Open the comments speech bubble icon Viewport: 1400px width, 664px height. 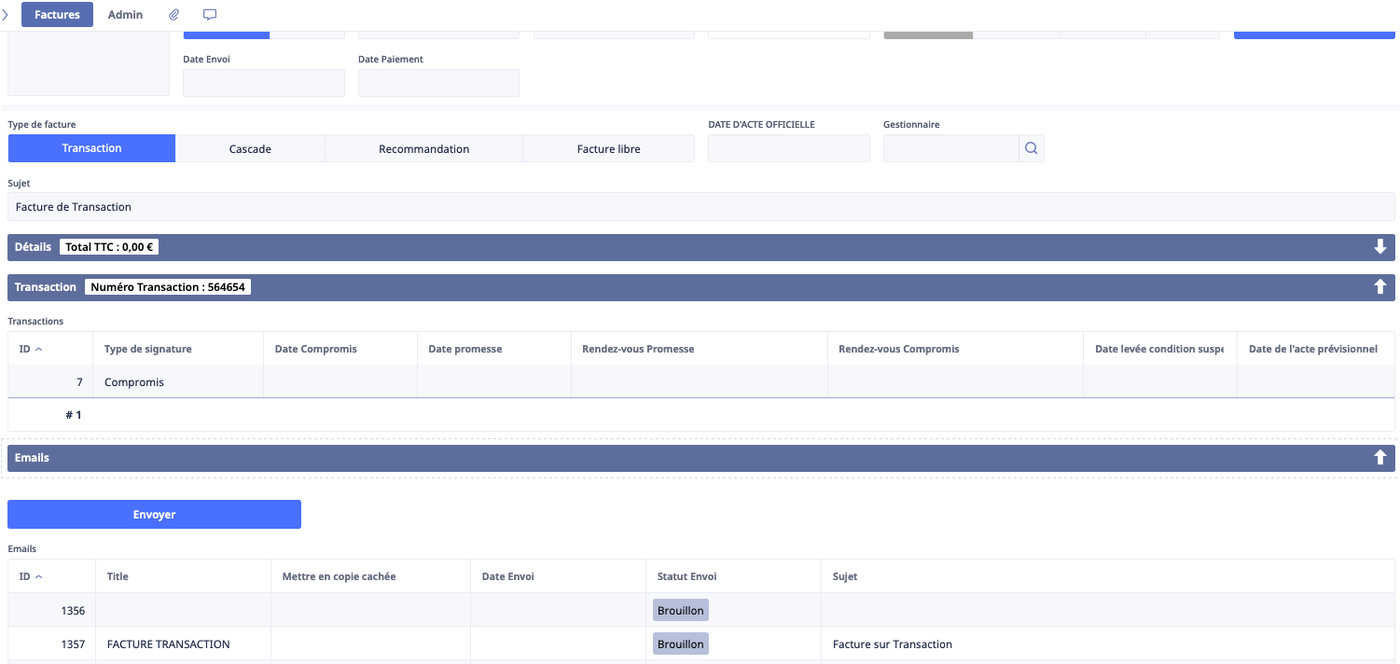[209, 15]
